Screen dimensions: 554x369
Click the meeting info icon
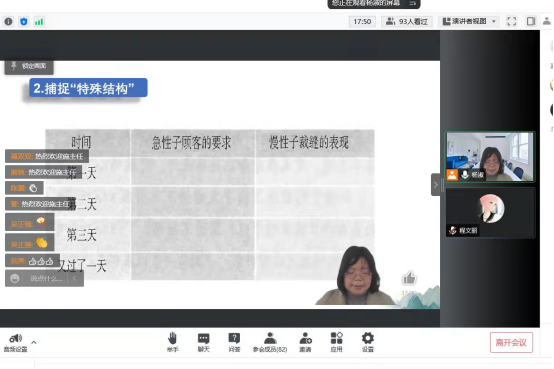point(8,22)
